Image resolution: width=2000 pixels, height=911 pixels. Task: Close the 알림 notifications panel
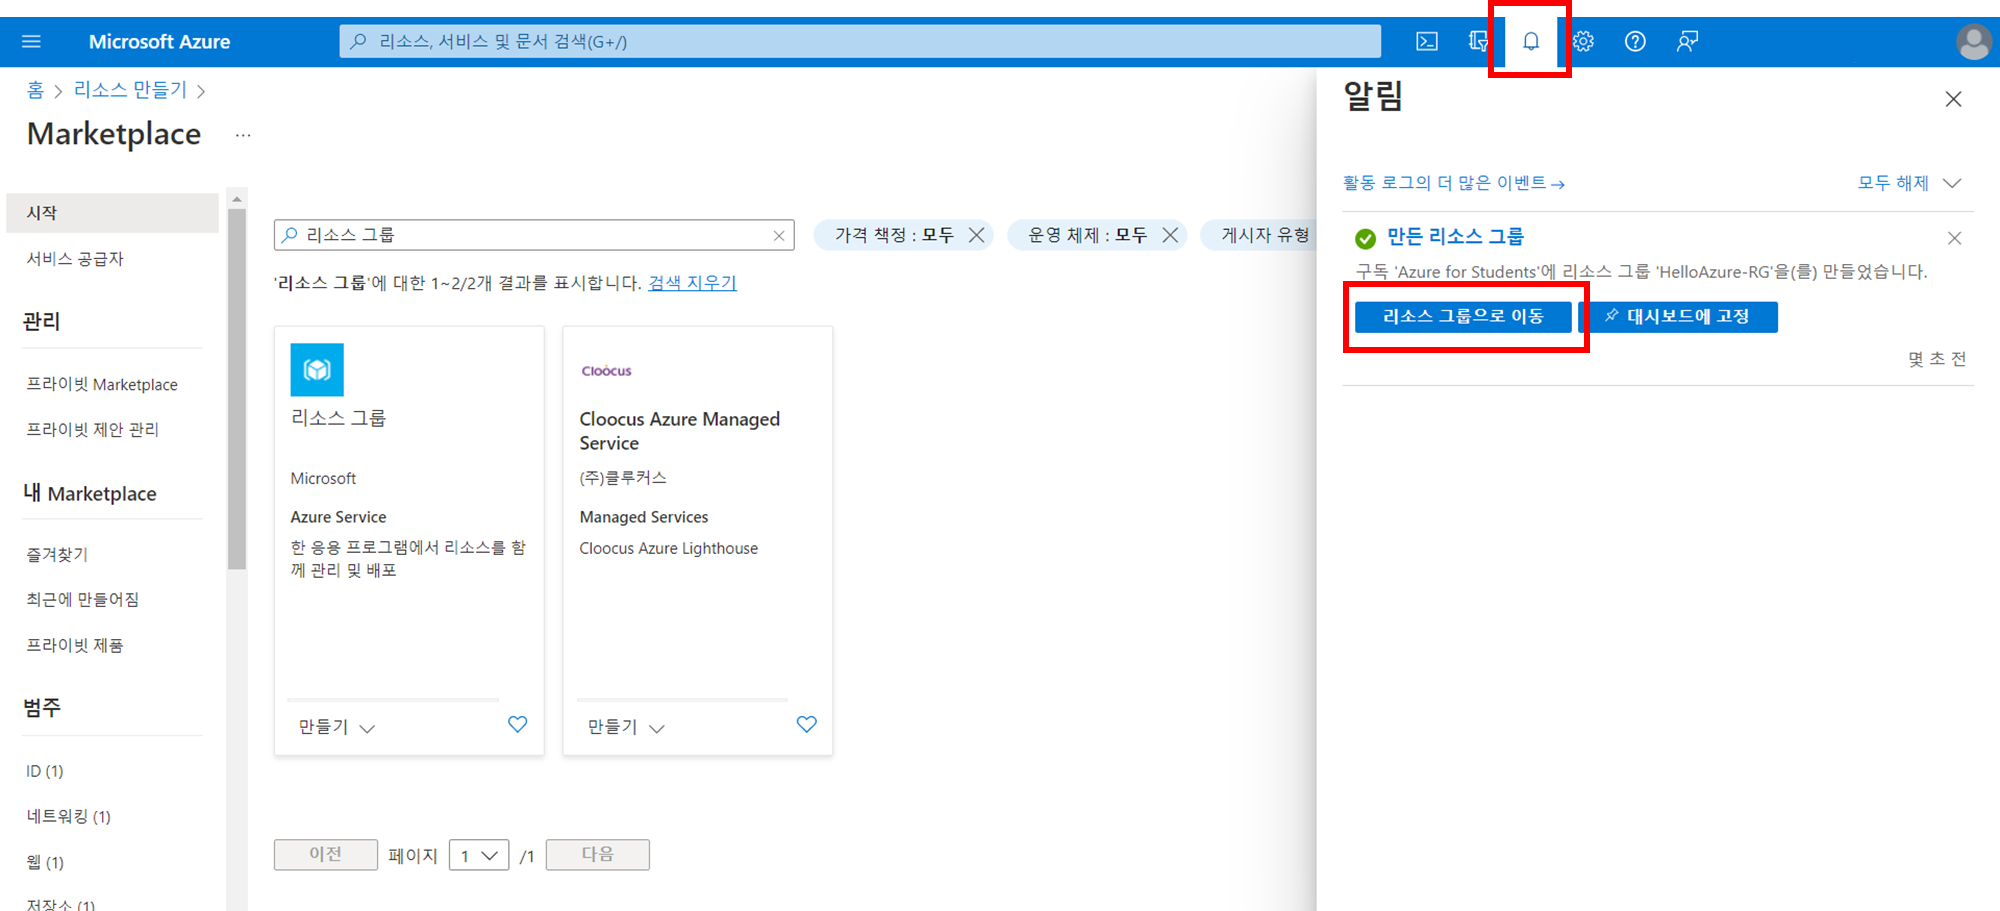click(1953, 99)
